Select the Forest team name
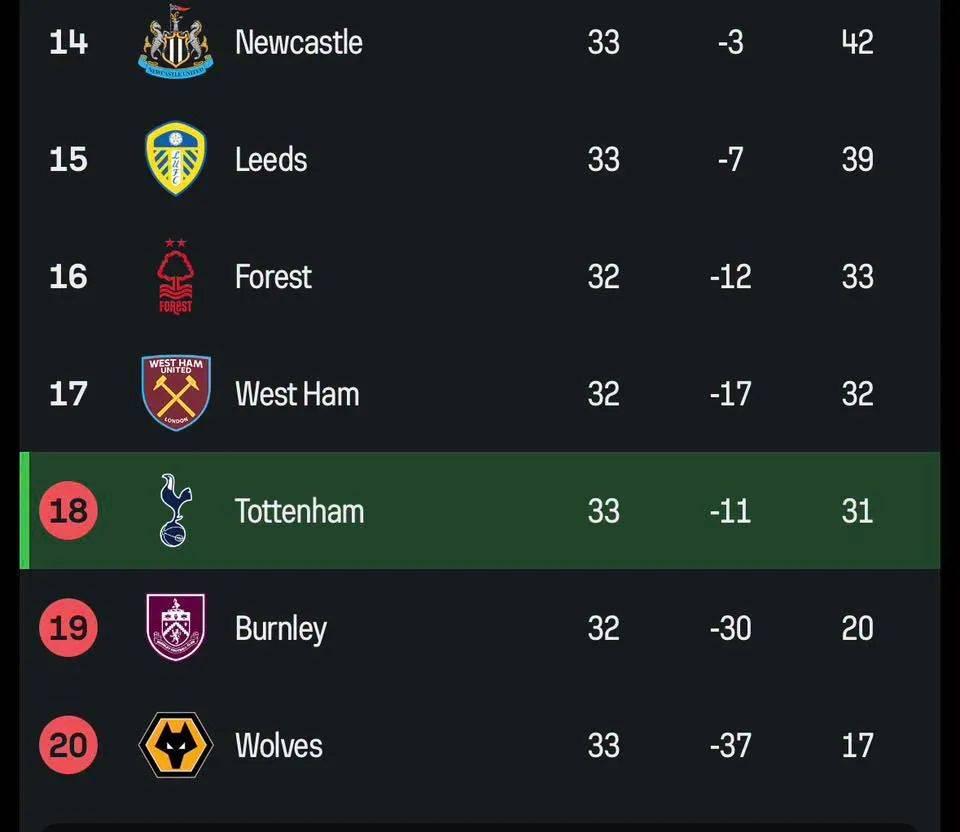 tap(273, 276)
